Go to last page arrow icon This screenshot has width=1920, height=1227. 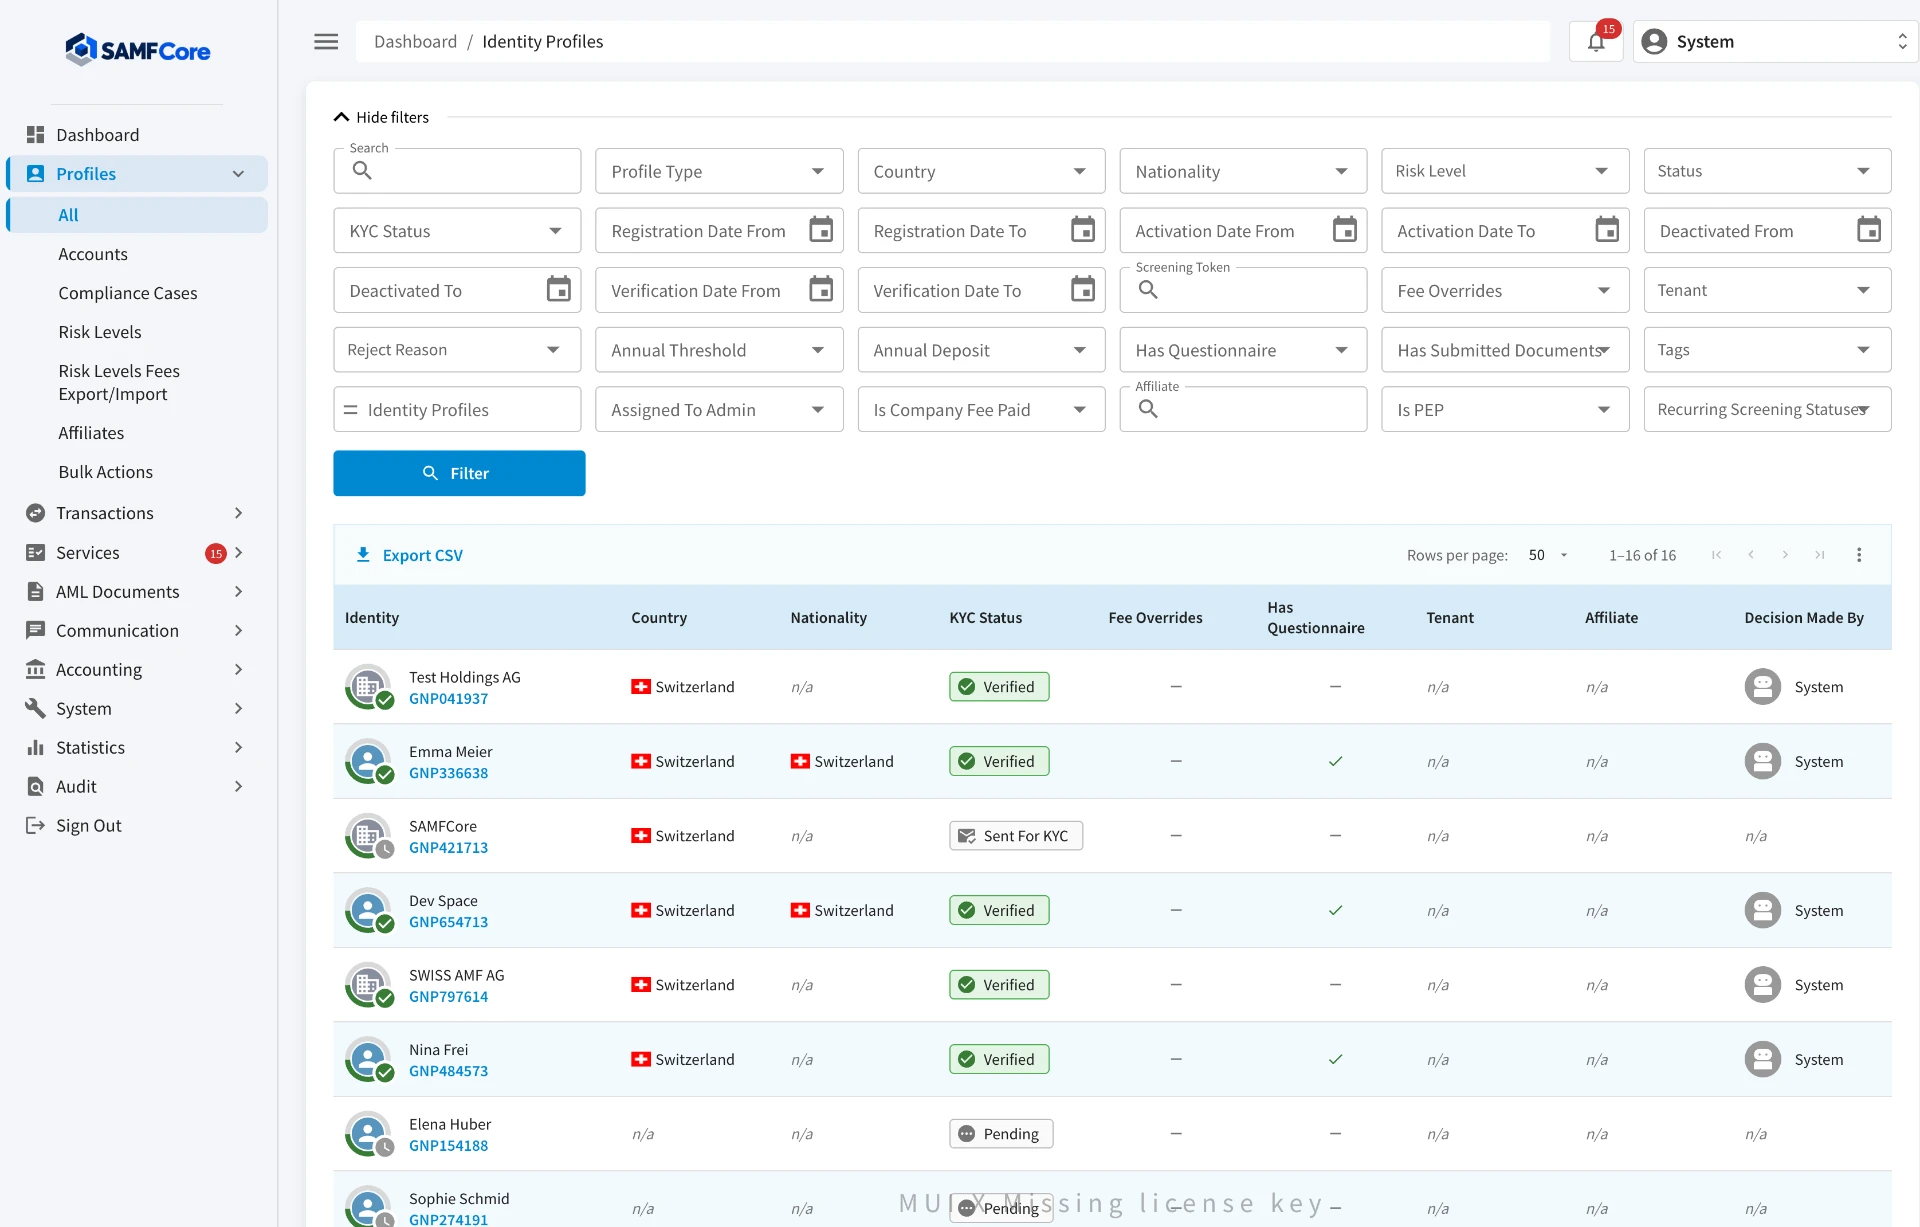click(1820, 555)
